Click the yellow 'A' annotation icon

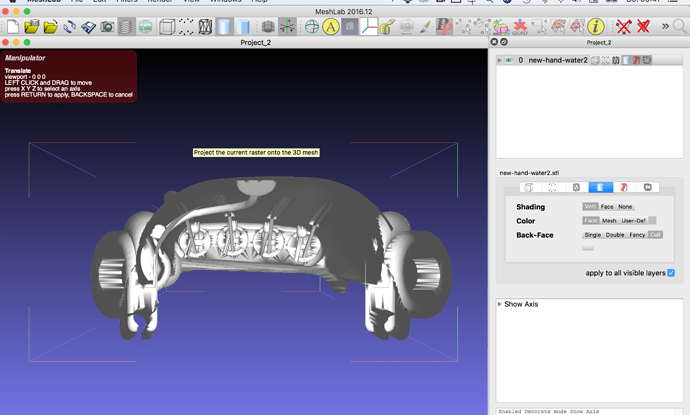click(x=330, y=27)
